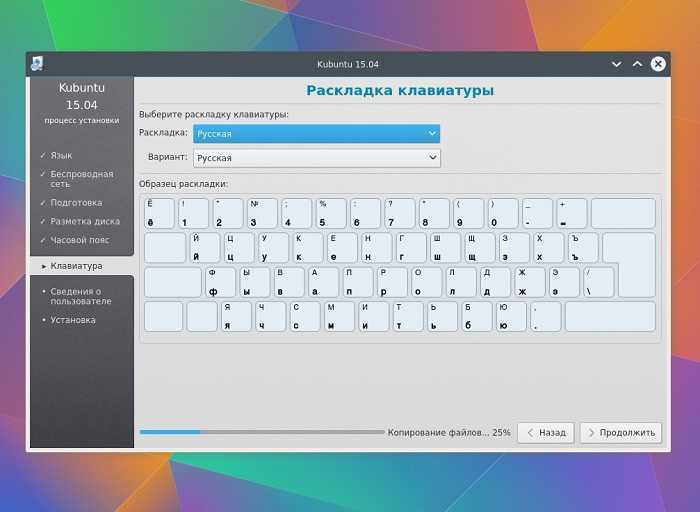700x512 pixels.
Task: Click the backslash key in the layout sample
Action: pos(599,282)
